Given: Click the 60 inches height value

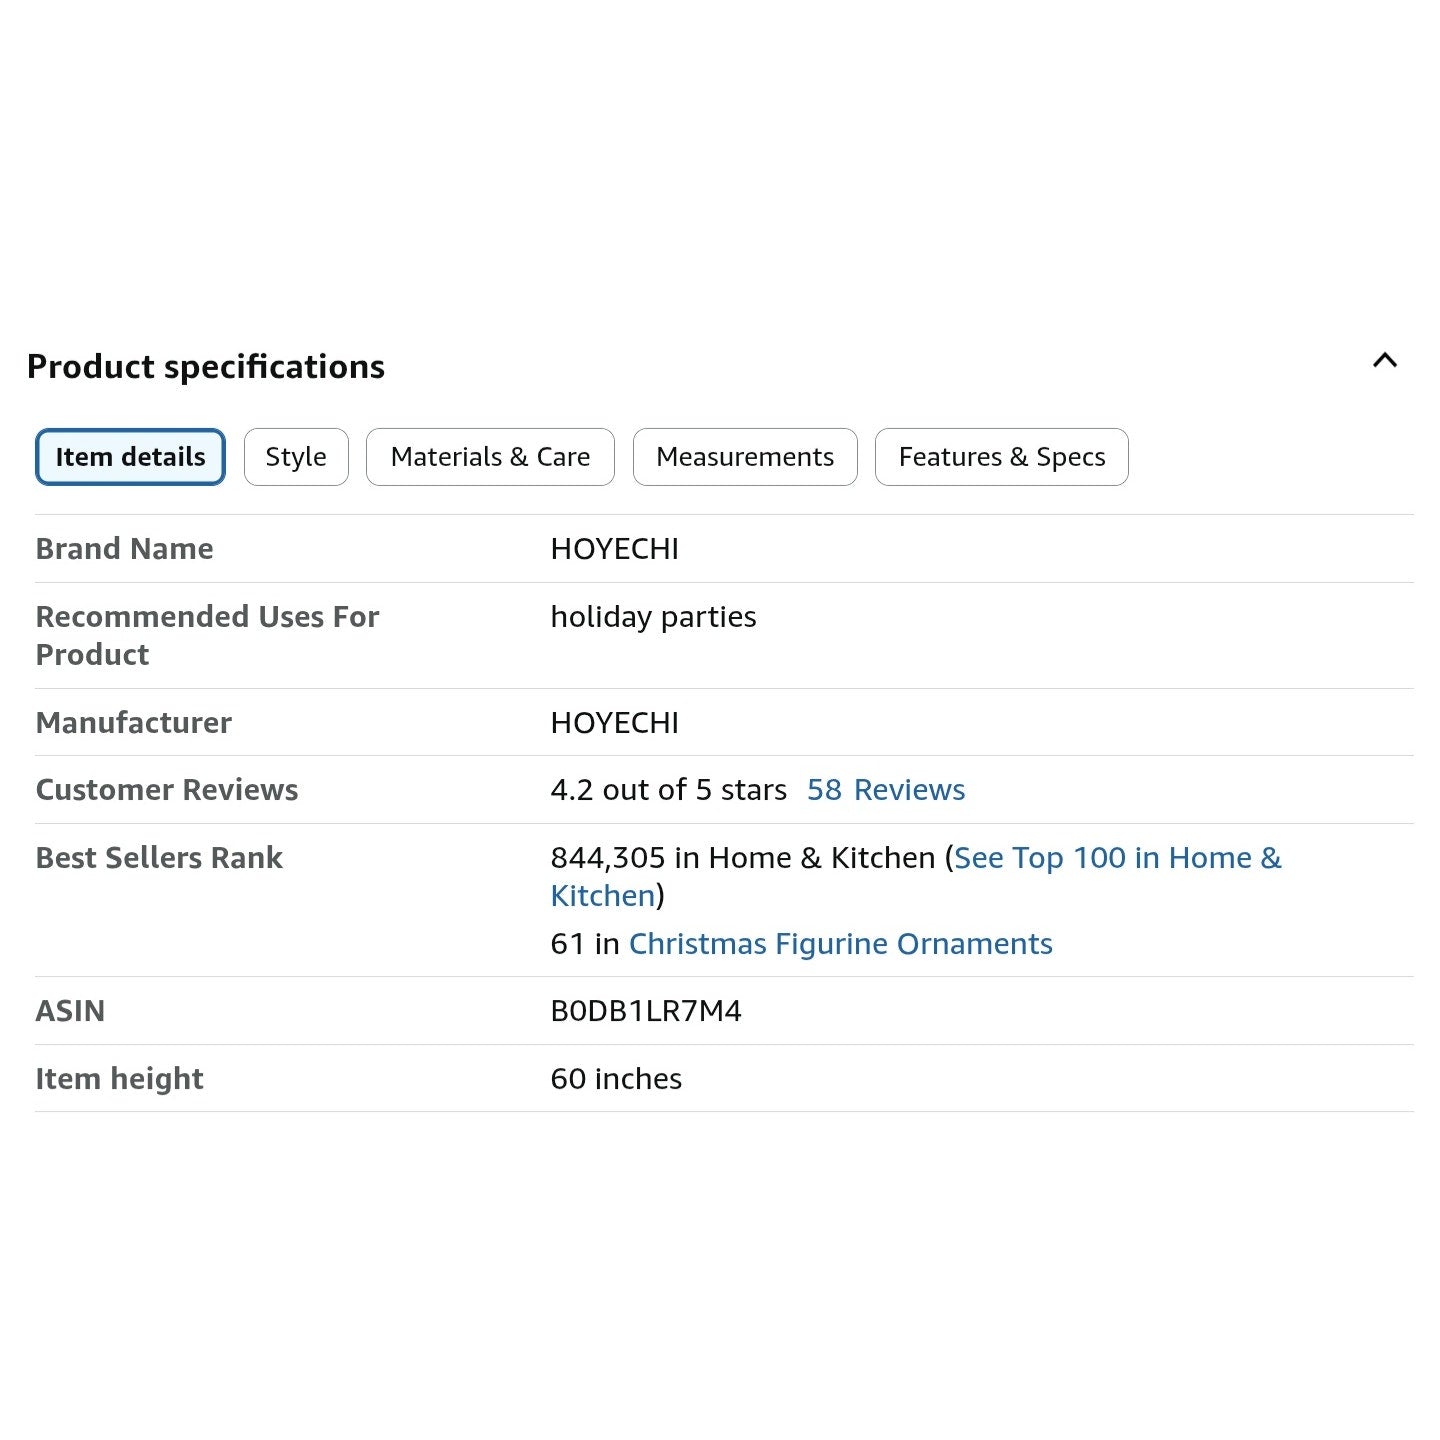Looking at the screenshot, I should [x=616, y=1079].
